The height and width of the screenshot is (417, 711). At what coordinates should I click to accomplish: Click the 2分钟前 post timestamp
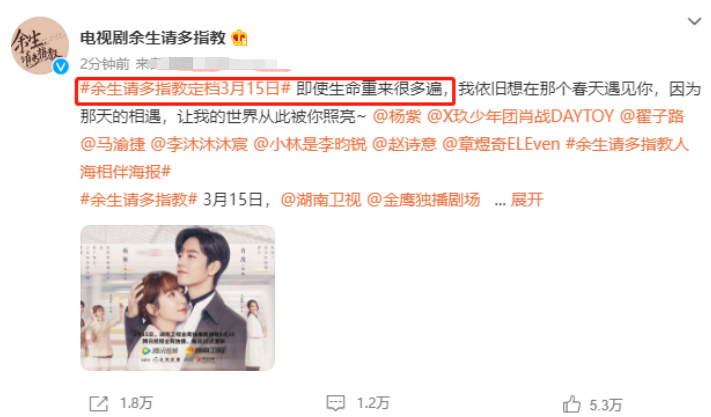coord(105,64)
